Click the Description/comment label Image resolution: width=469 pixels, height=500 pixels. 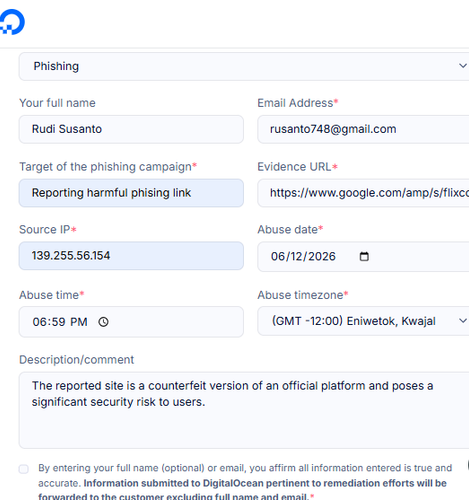pos(77,360)
